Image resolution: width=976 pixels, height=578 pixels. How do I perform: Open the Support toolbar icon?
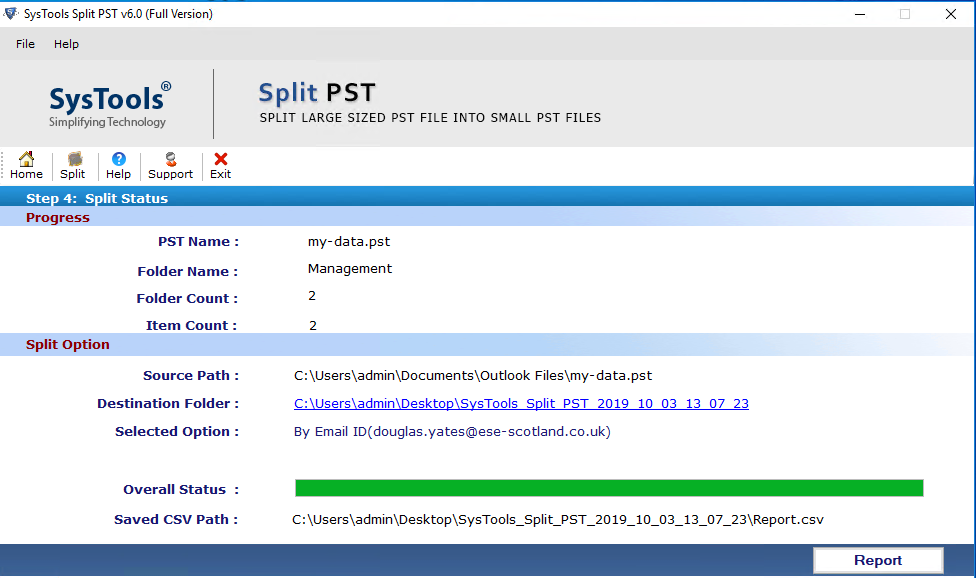tap(171, 165)
